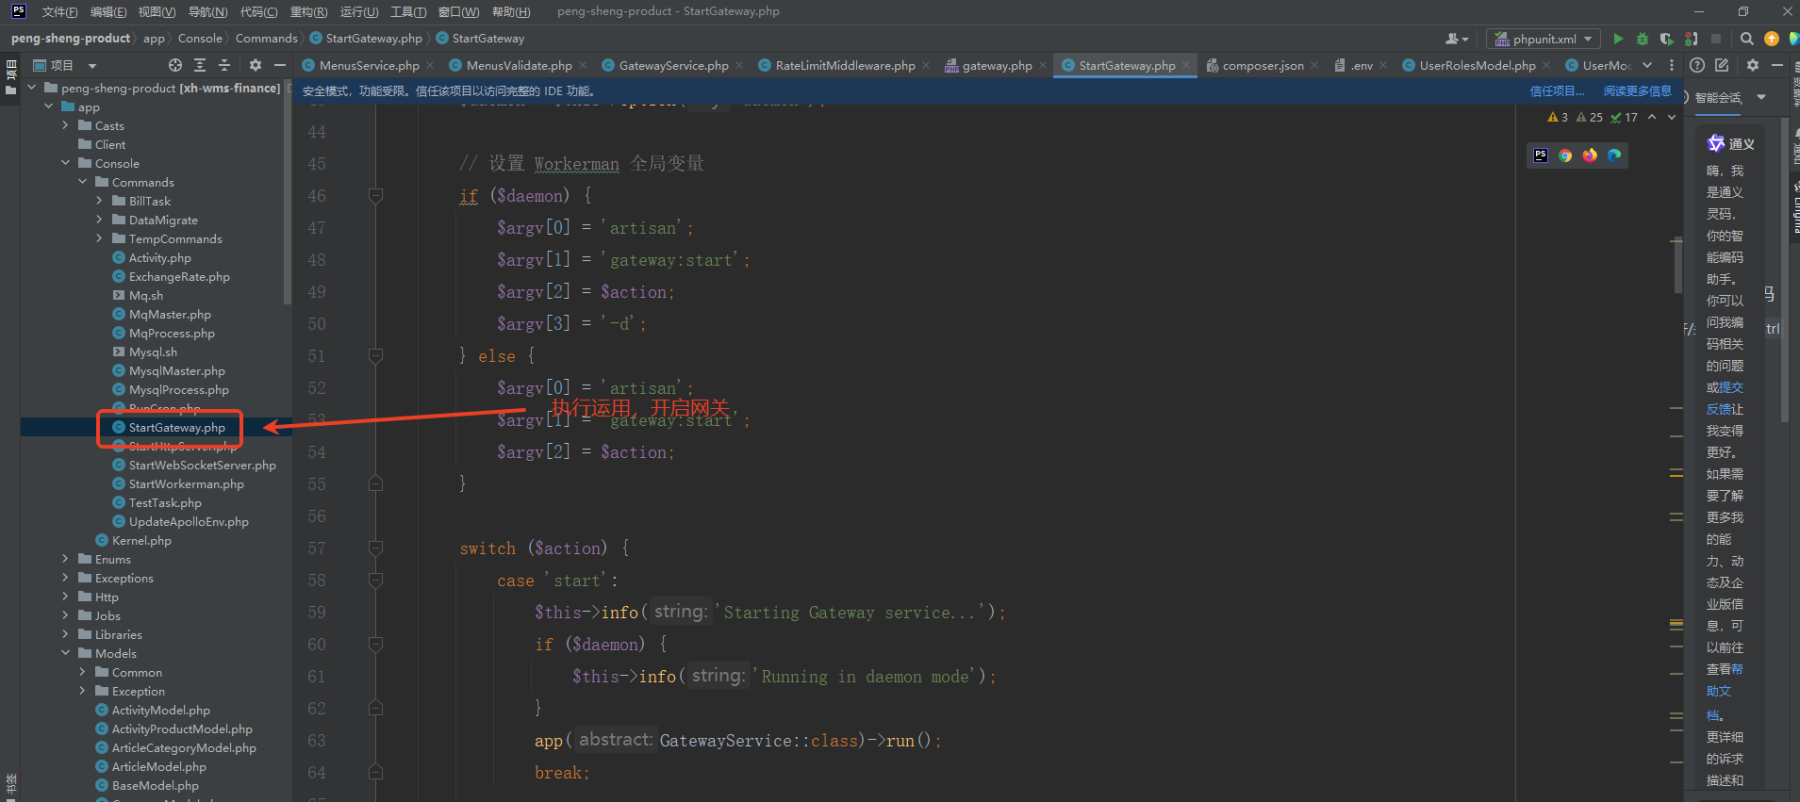Expand the Http folder

pyautogui.click(x=66, y=597)
